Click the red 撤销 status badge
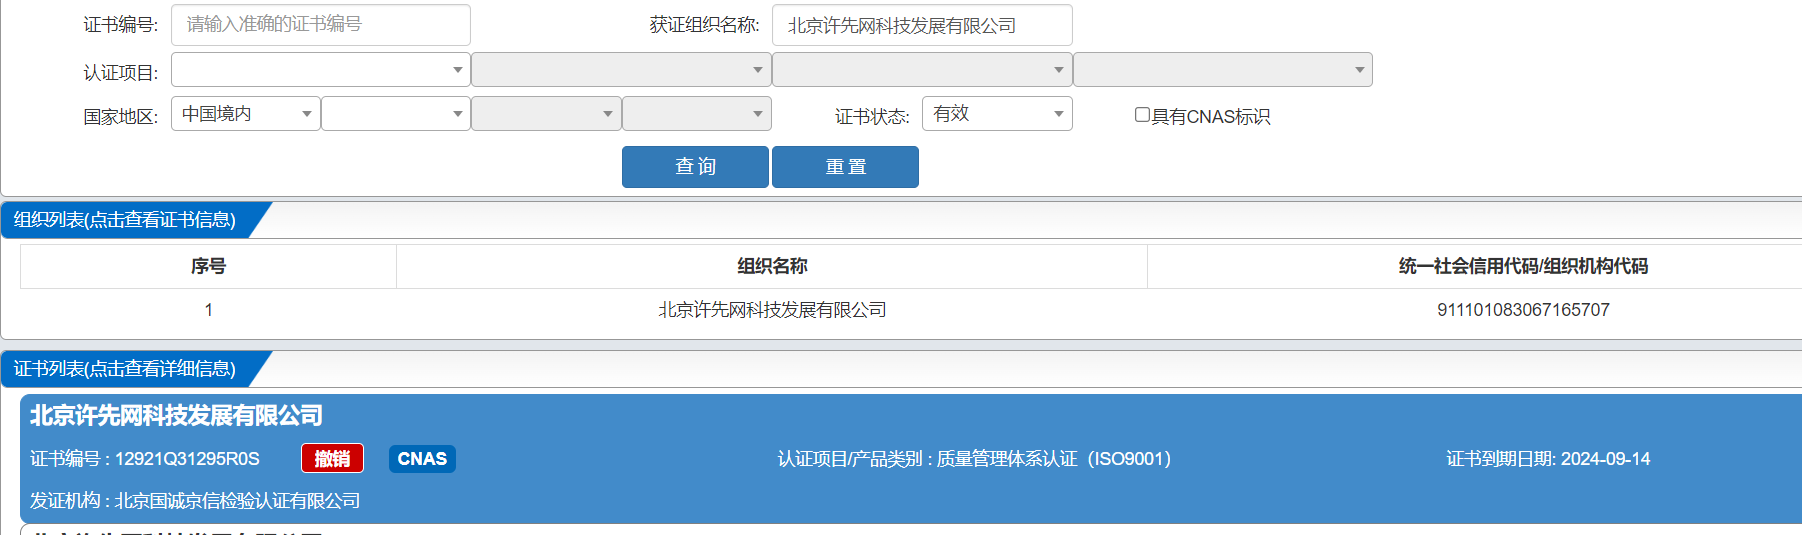Viewport: 1802px width, 535px height. tap(332, 459)
